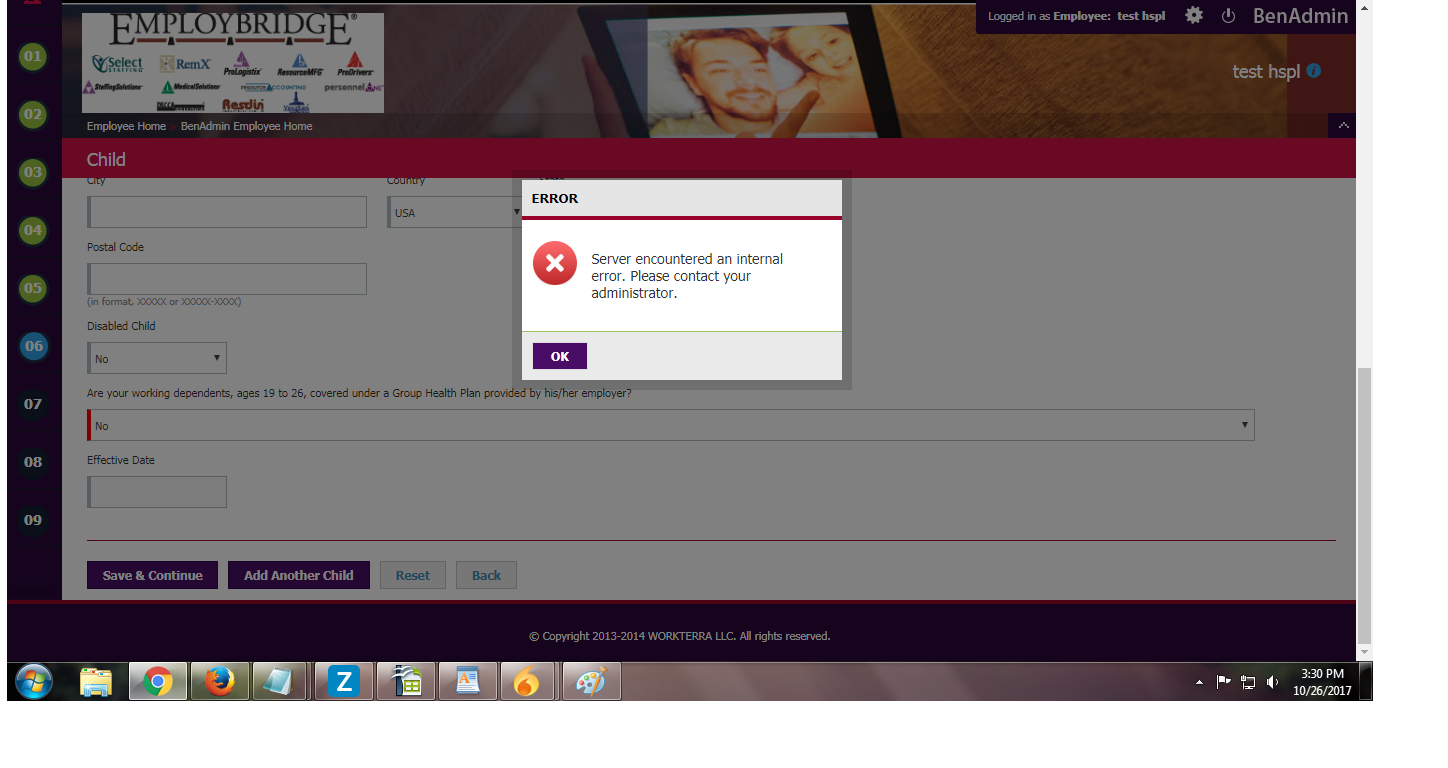The image size is (1448, 768).
Task: Click the settings gear icon in header
Action: pyautogui.click(x=1193, y=16)
